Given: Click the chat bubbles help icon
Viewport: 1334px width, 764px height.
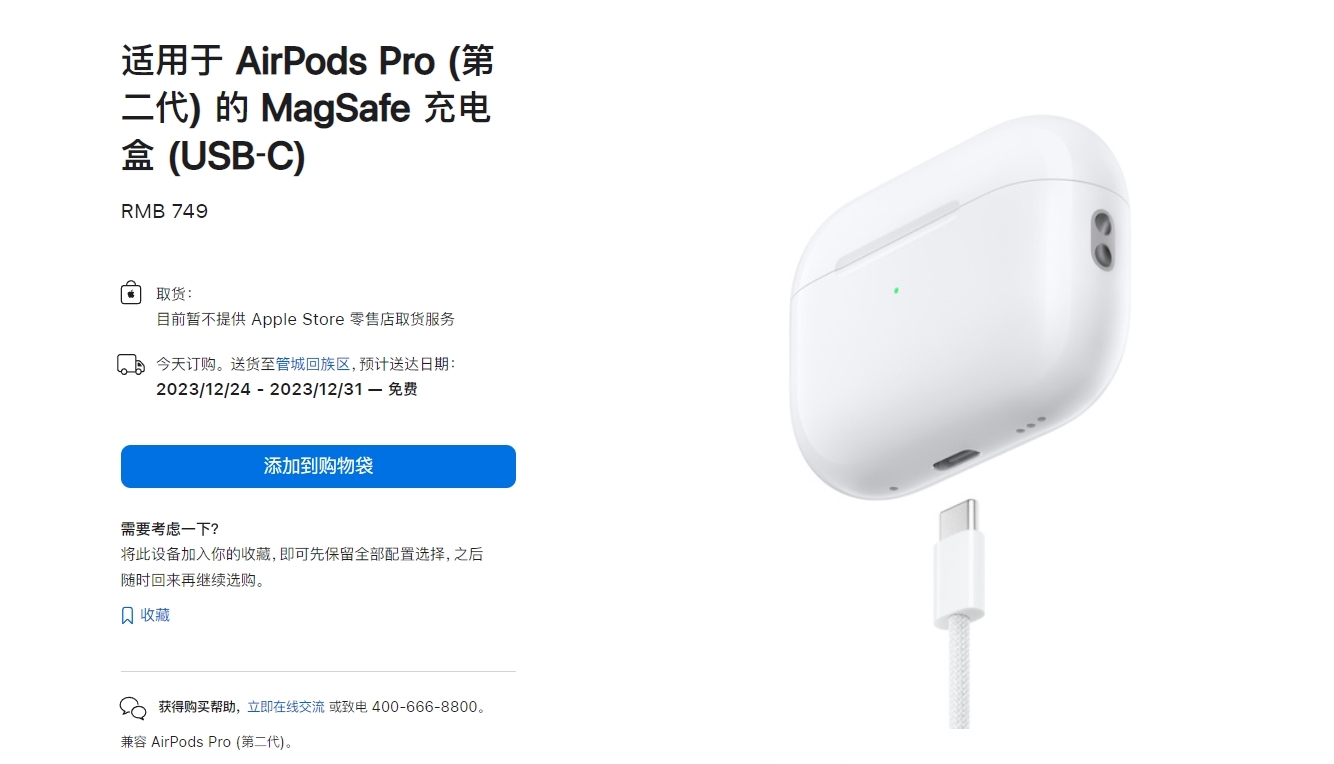Looking at the screenshot, I should click(x=133, y=708).
